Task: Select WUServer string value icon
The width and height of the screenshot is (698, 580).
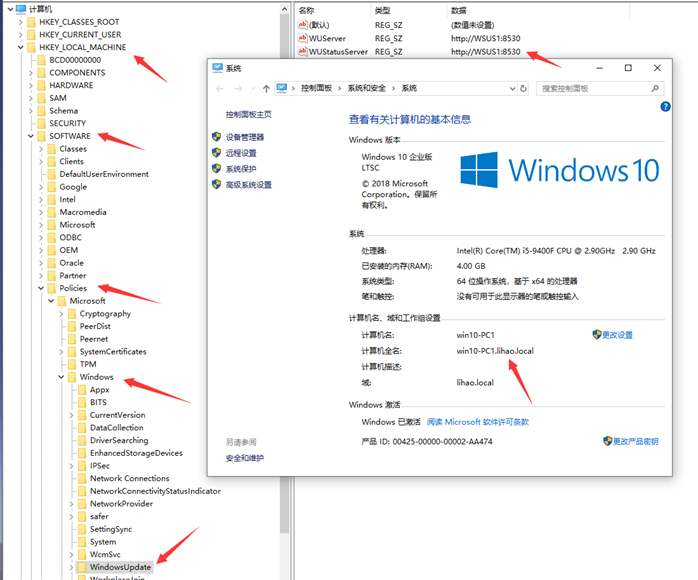Action: click(303, 38)
